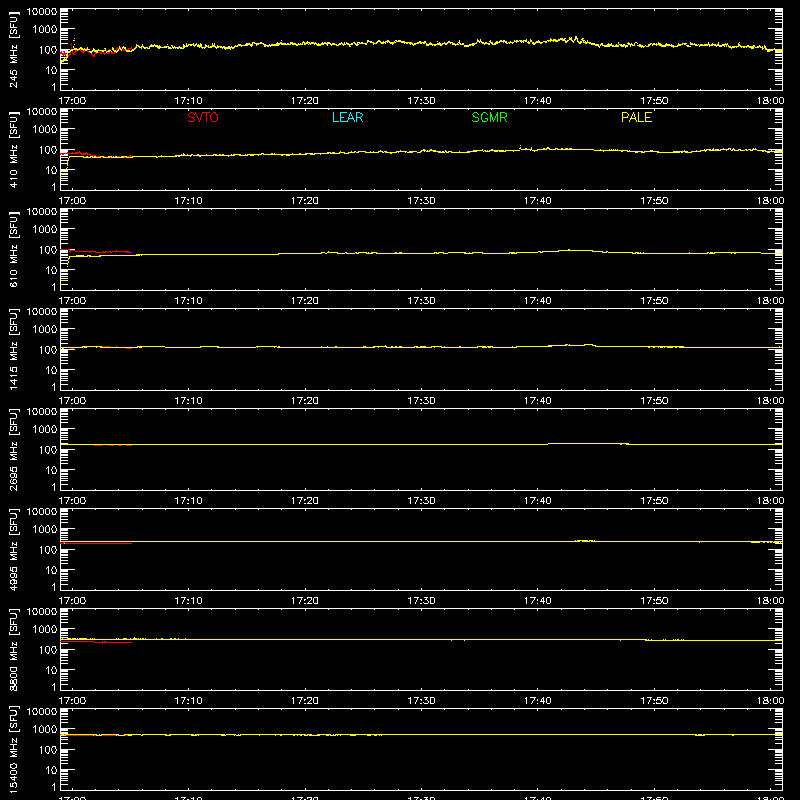800x800 pixels.
Task: Click the green SGMR station label
Action: [x=489, y=117]
